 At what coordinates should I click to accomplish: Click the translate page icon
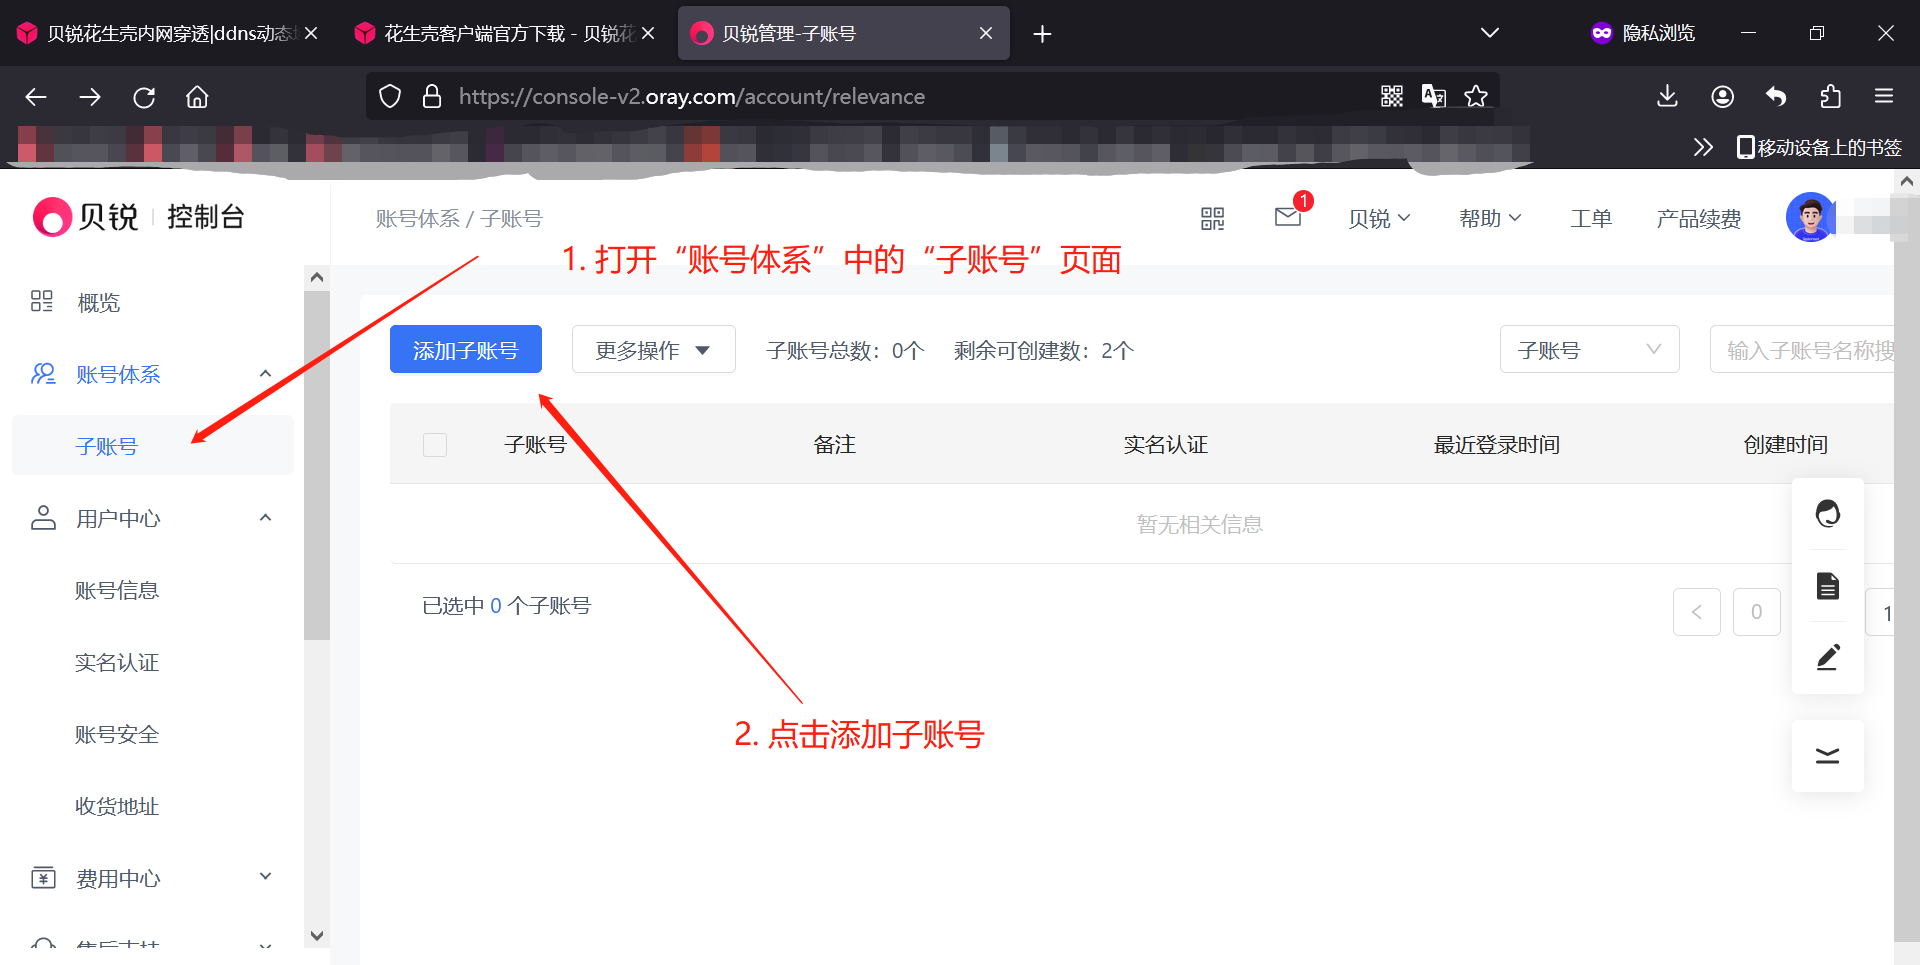[1434, 96]
